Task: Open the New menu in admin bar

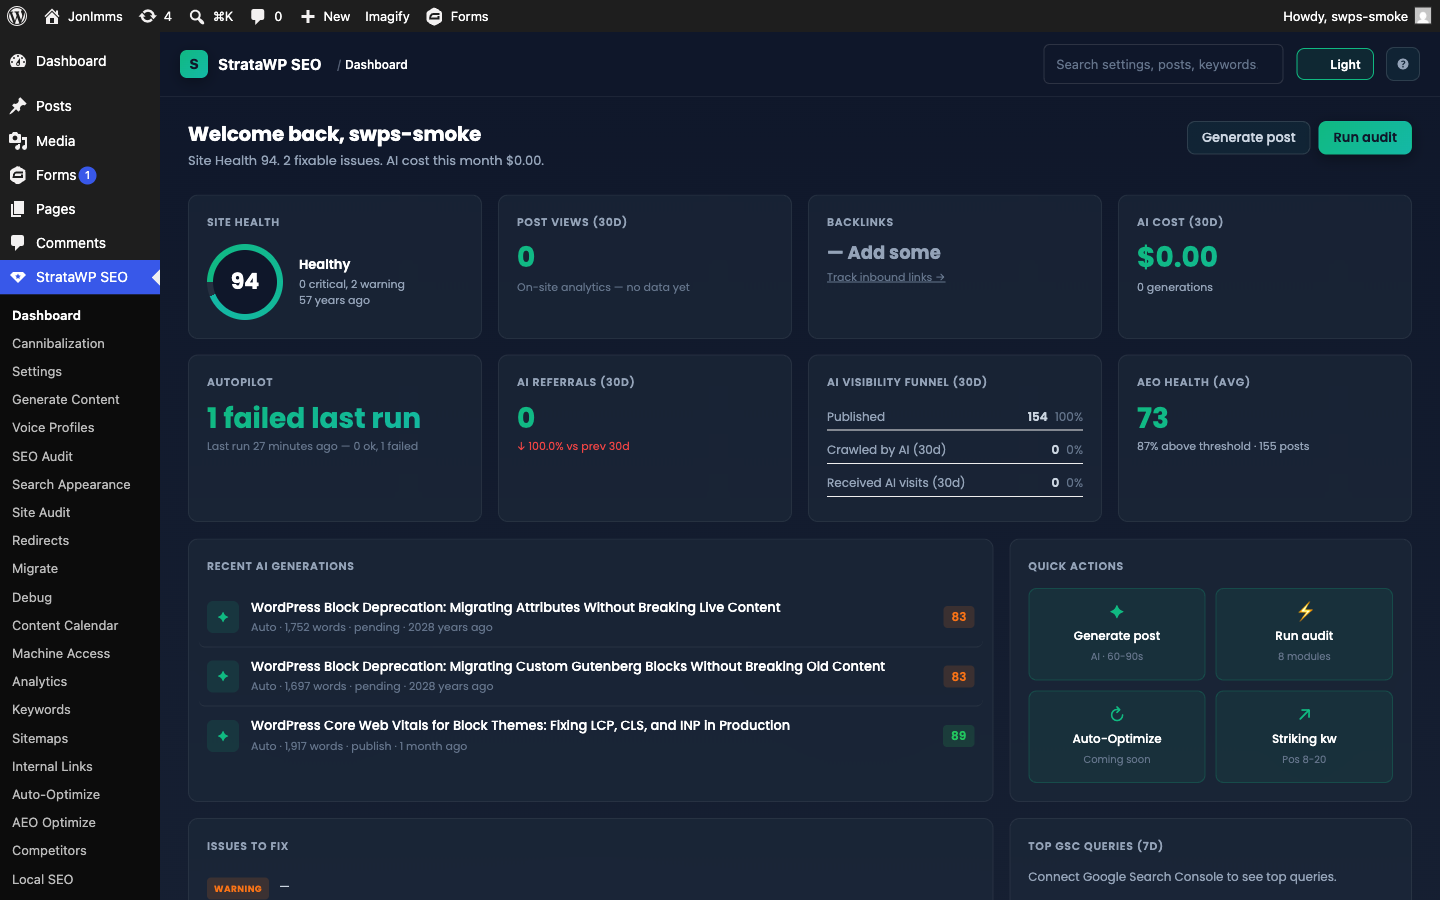Action: pyautogui.click(x=325, y=16)
